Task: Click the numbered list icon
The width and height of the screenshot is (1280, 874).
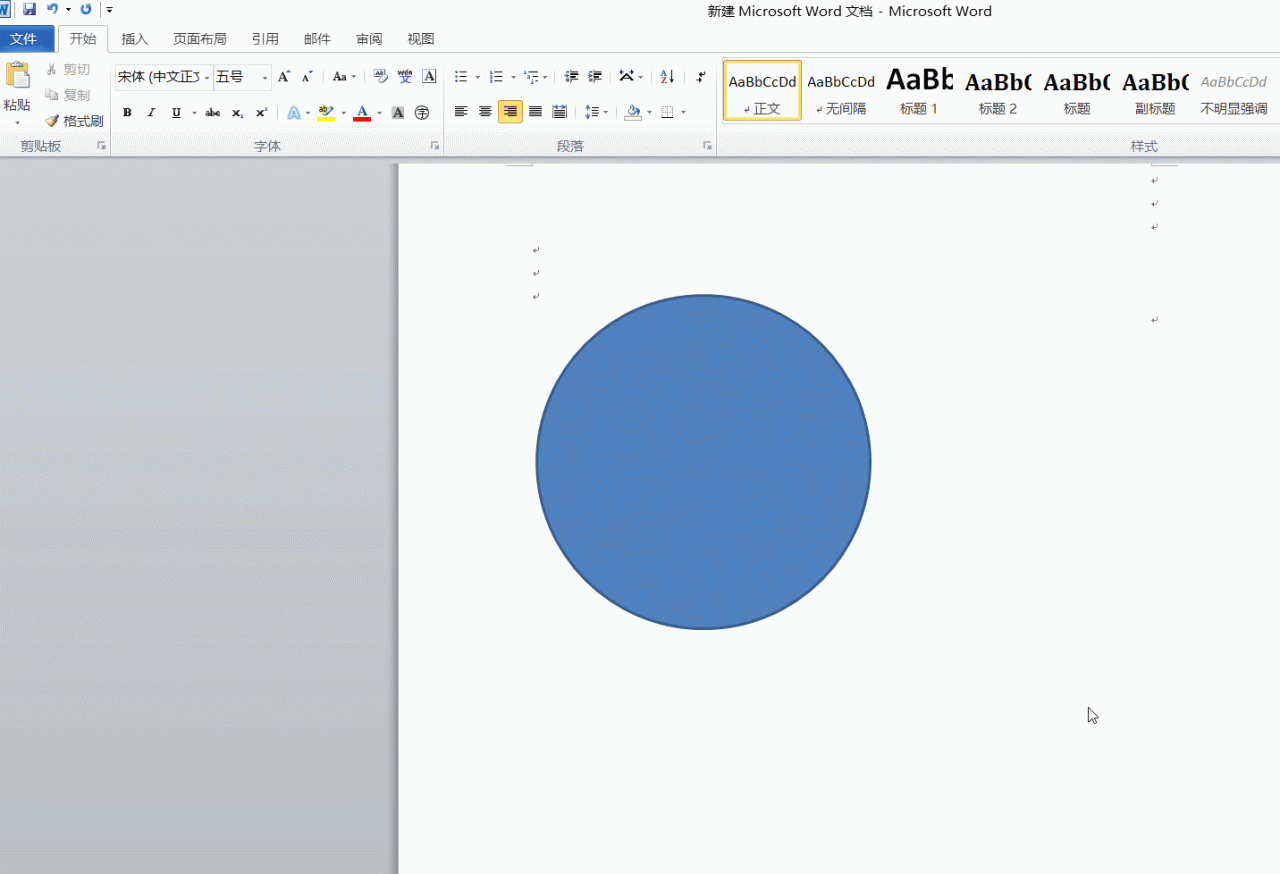Action: [496, 77]
